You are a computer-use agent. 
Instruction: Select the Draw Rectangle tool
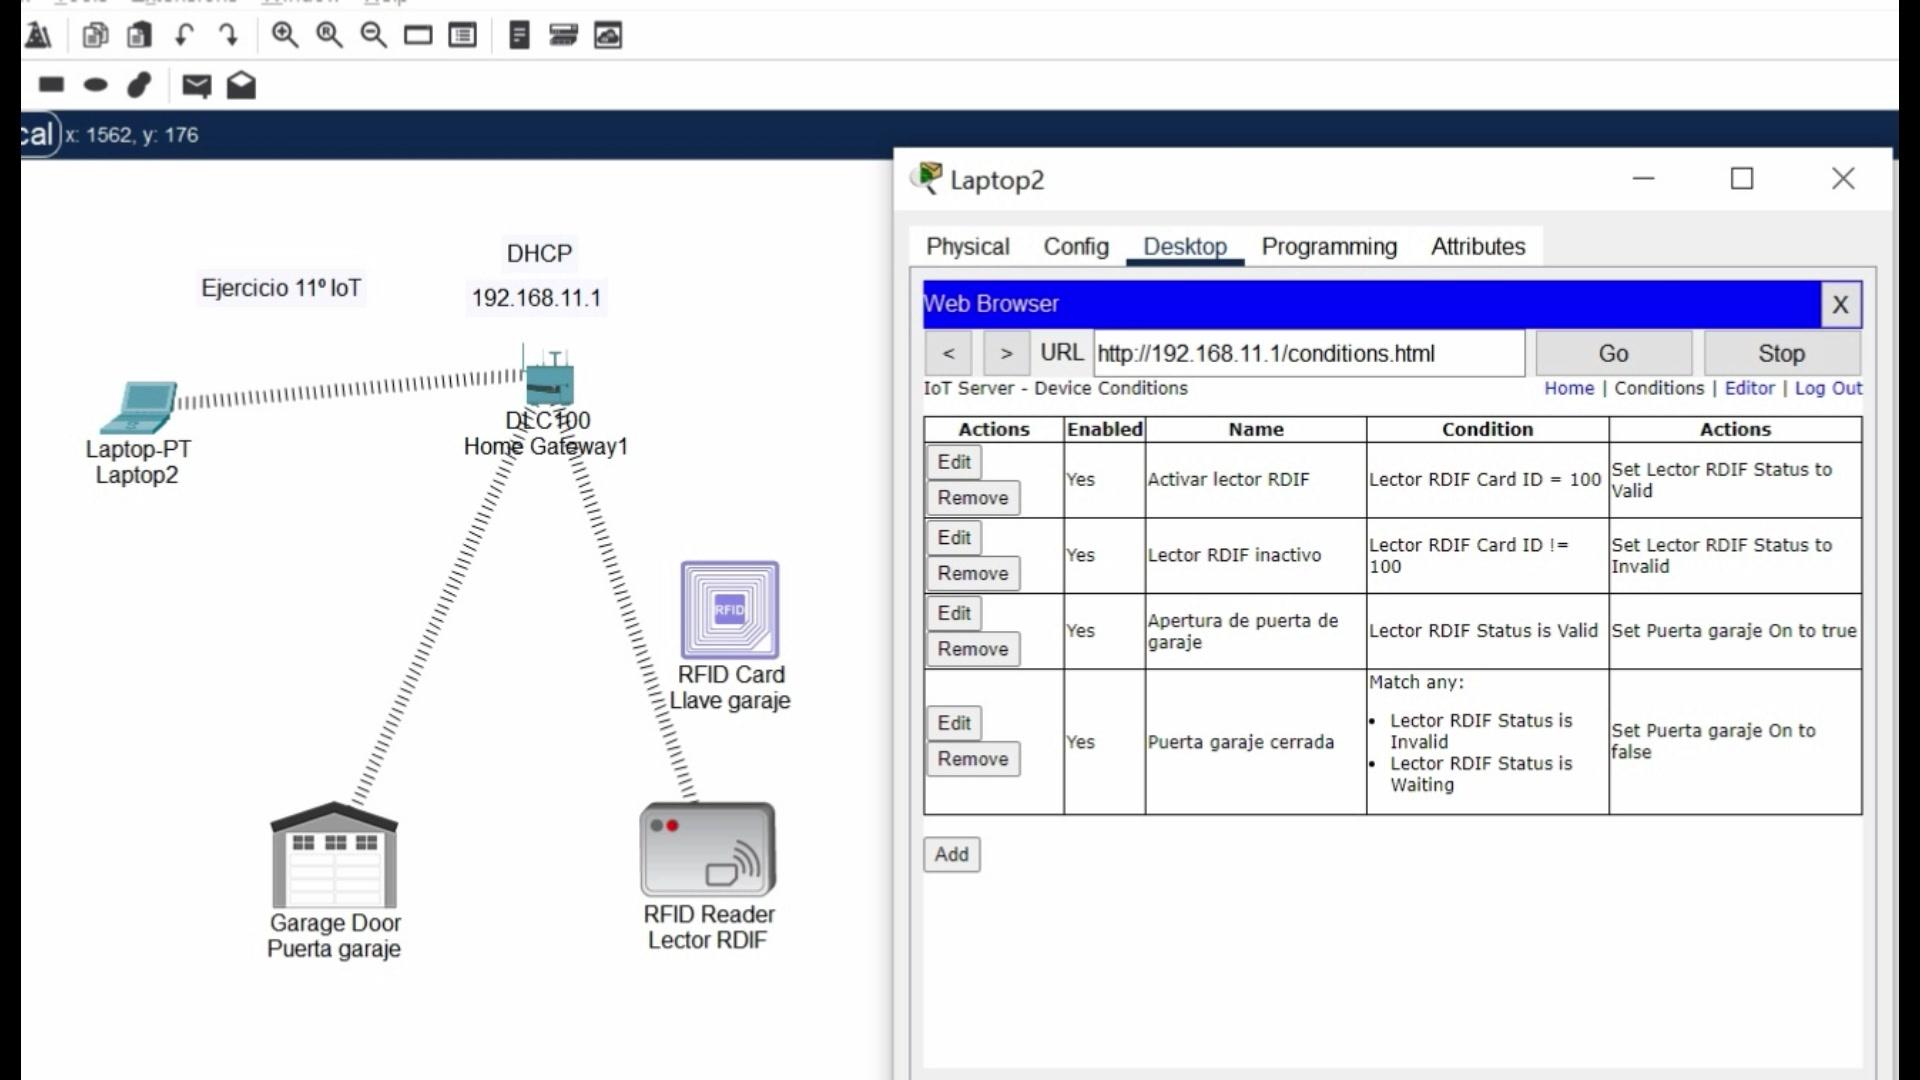pyautogui.click(x=51, y=85)
